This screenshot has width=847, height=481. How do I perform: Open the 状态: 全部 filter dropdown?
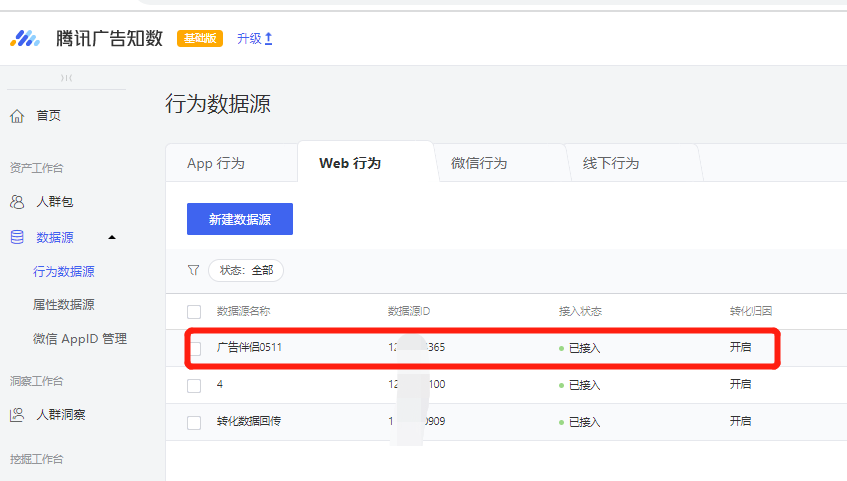click(246, 270)
